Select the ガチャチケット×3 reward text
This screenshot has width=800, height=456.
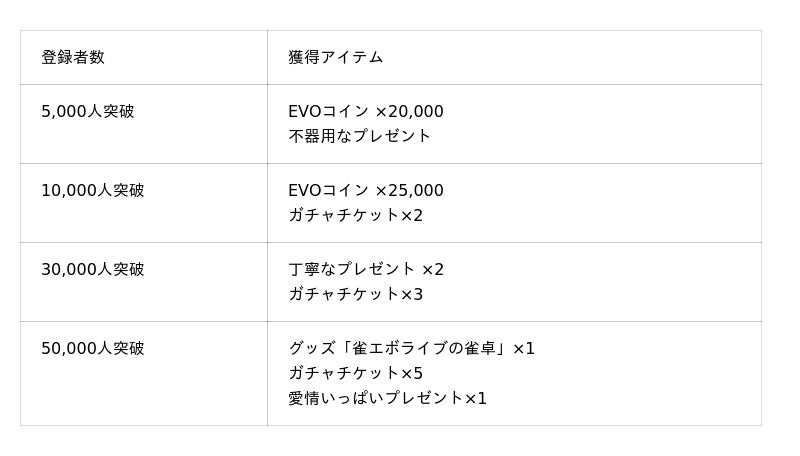[356, 295]
